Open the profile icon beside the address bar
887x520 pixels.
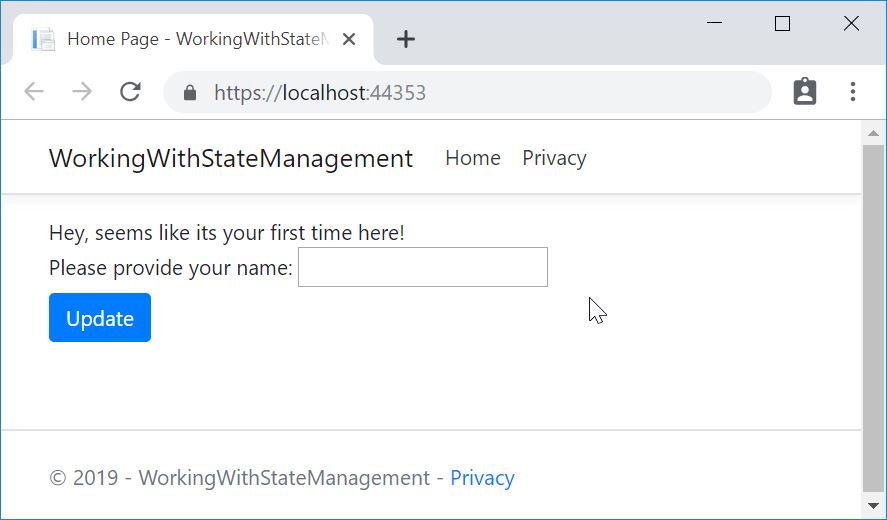(804, 92)
